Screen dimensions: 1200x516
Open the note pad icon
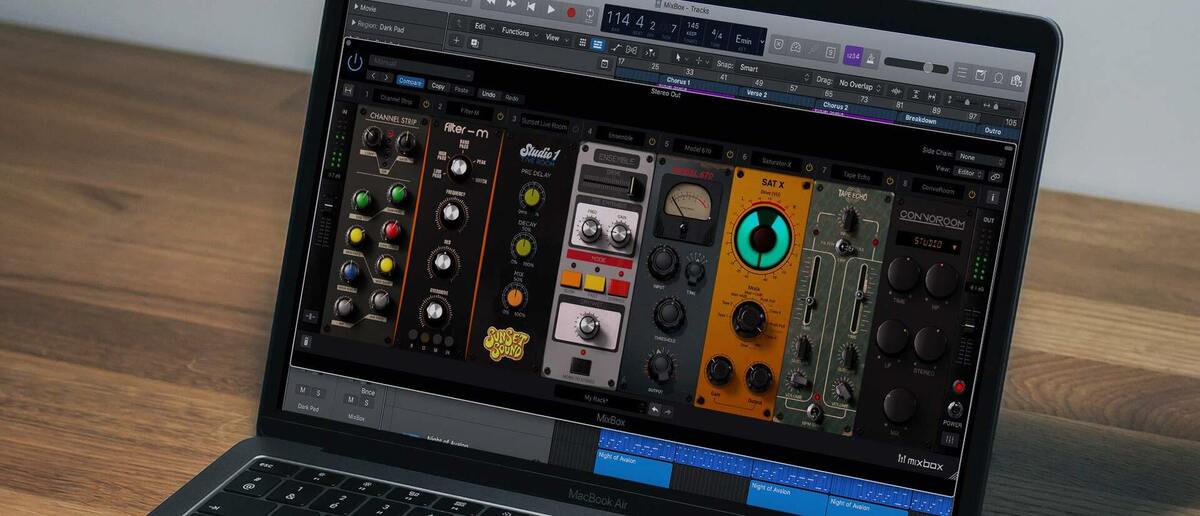(980, 75)
